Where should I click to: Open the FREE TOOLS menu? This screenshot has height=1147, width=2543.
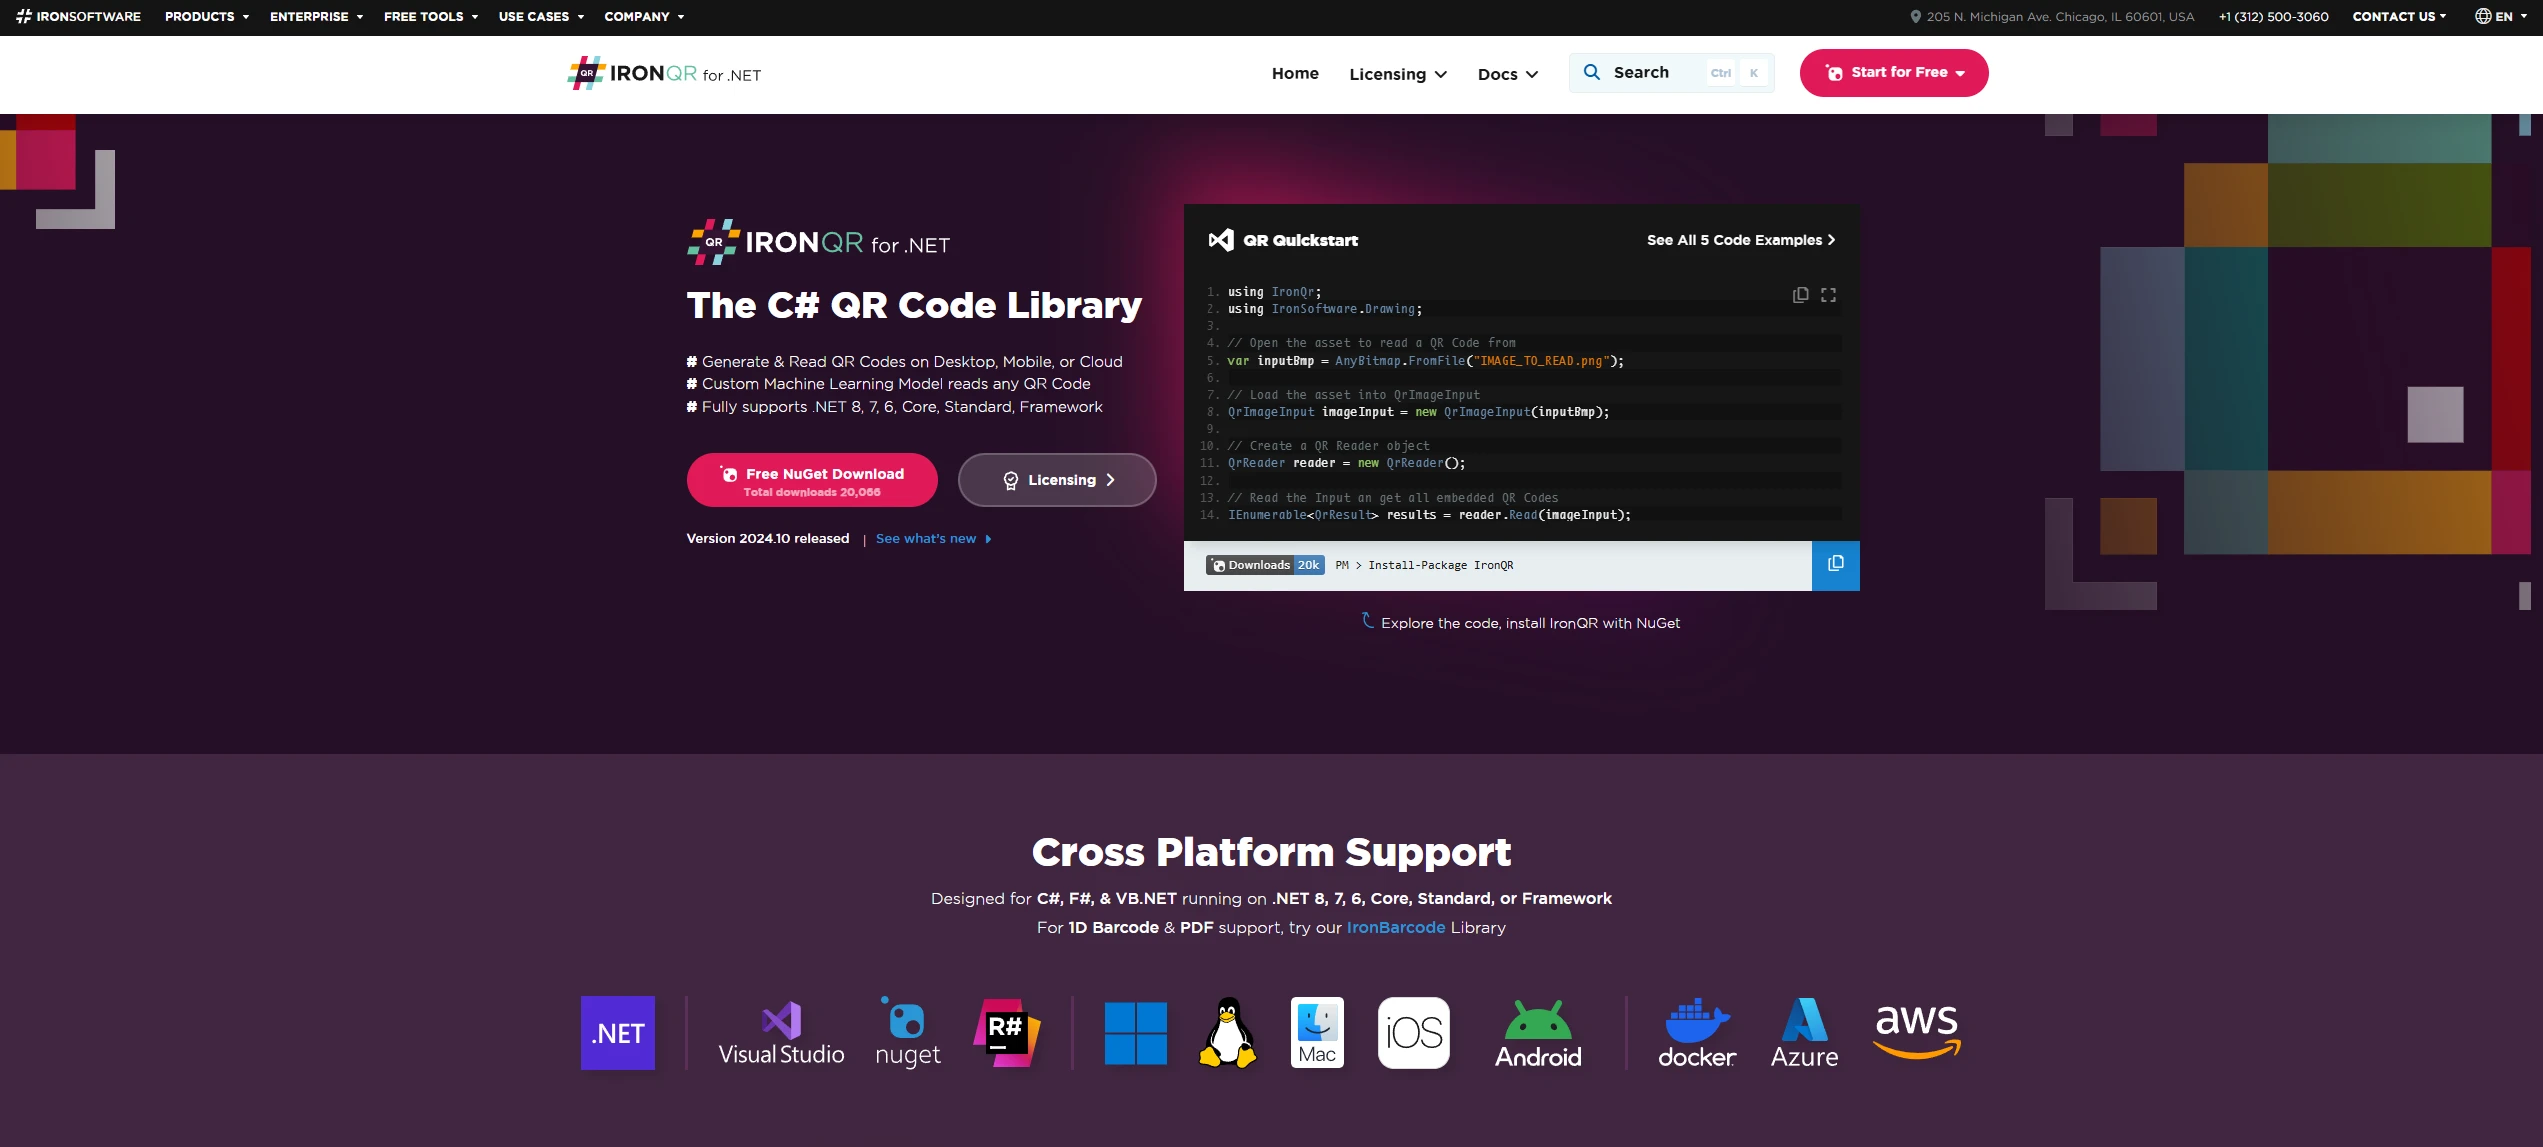pos(430,17)
